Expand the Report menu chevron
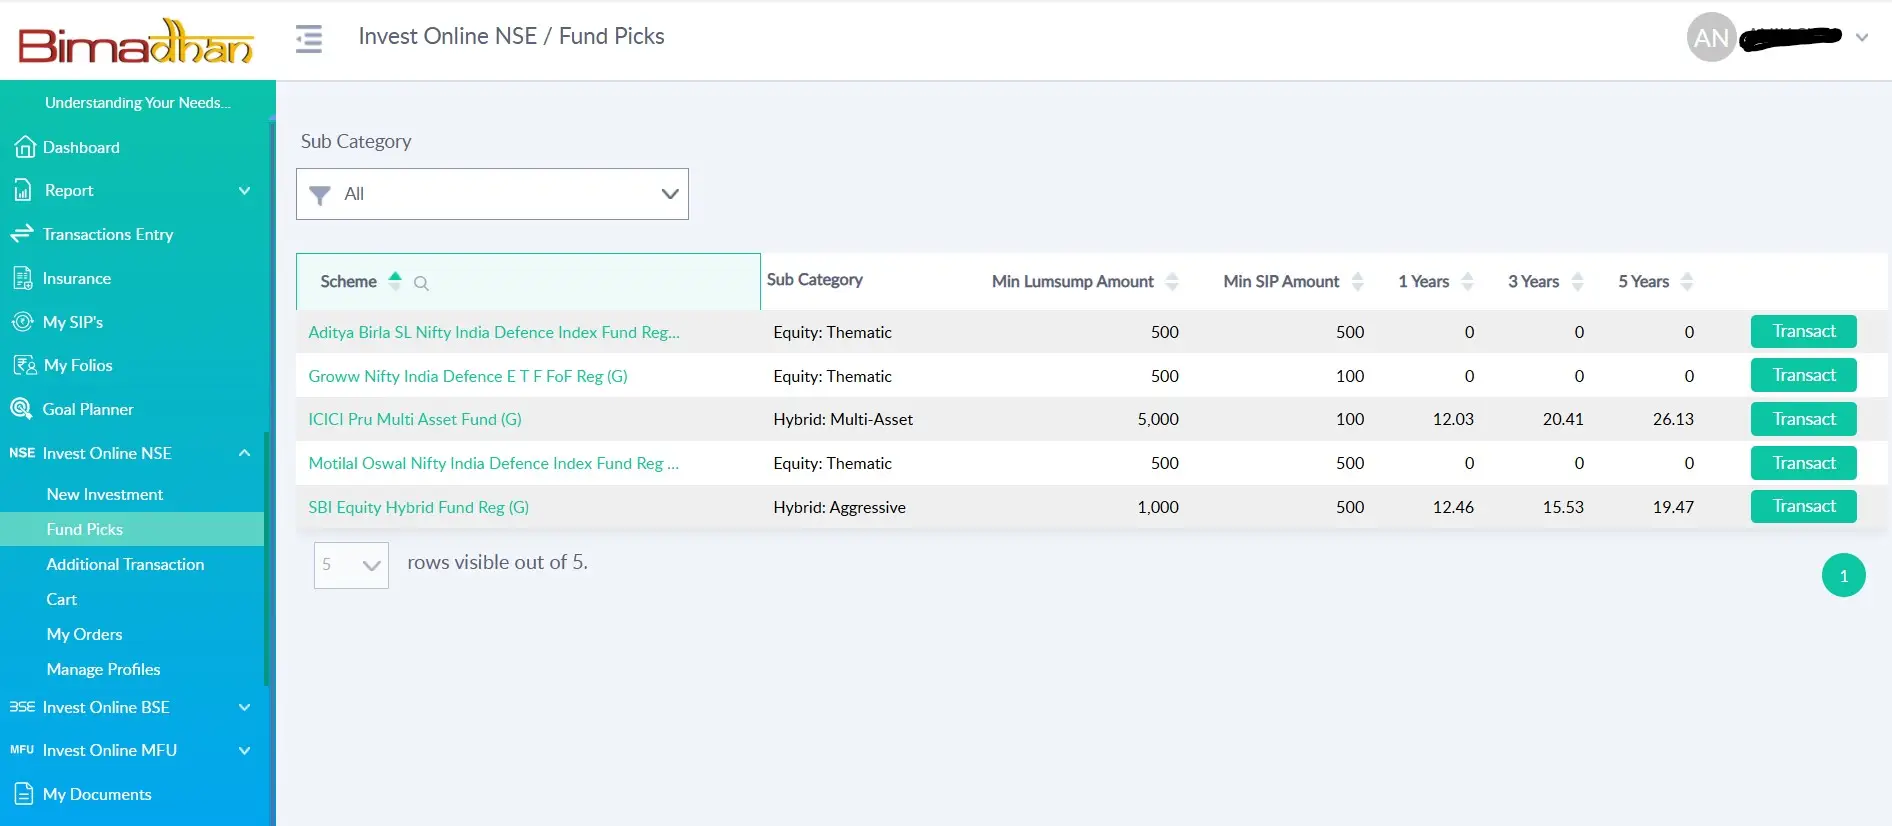Screen dimensions: 1892x826 (x=244, y=190)
